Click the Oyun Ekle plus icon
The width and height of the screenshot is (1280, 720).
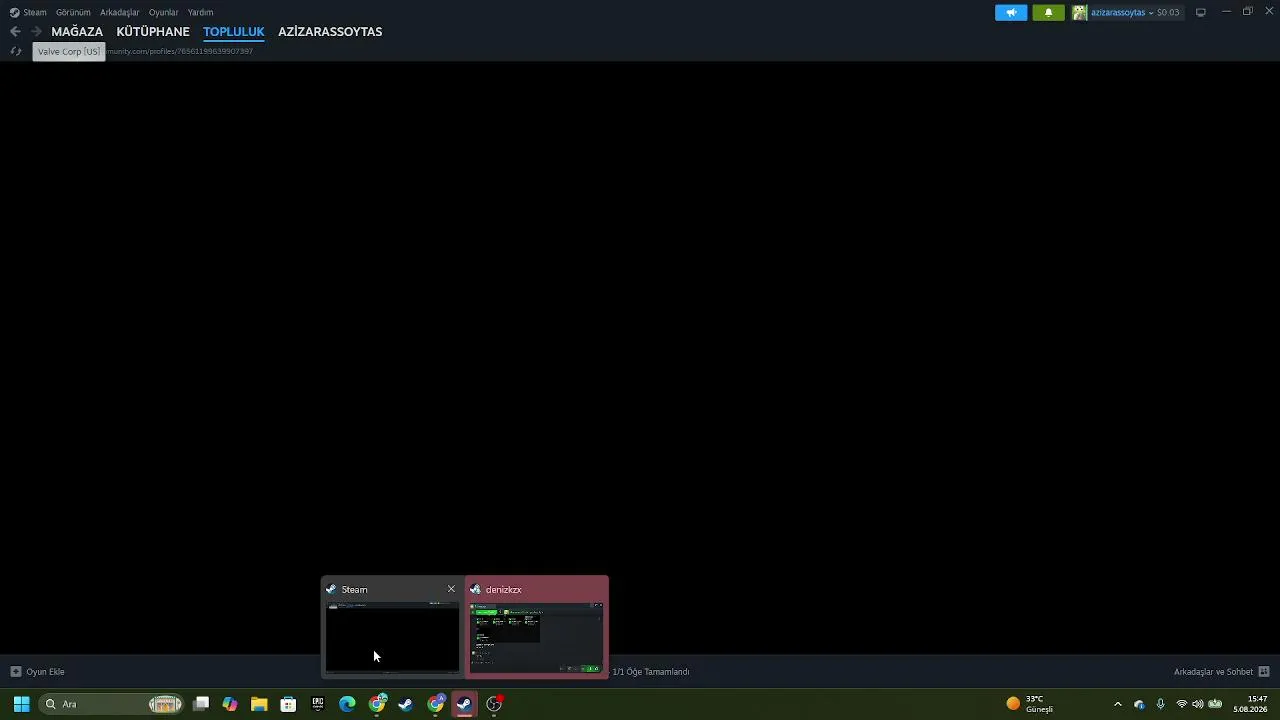coord(15,672)
